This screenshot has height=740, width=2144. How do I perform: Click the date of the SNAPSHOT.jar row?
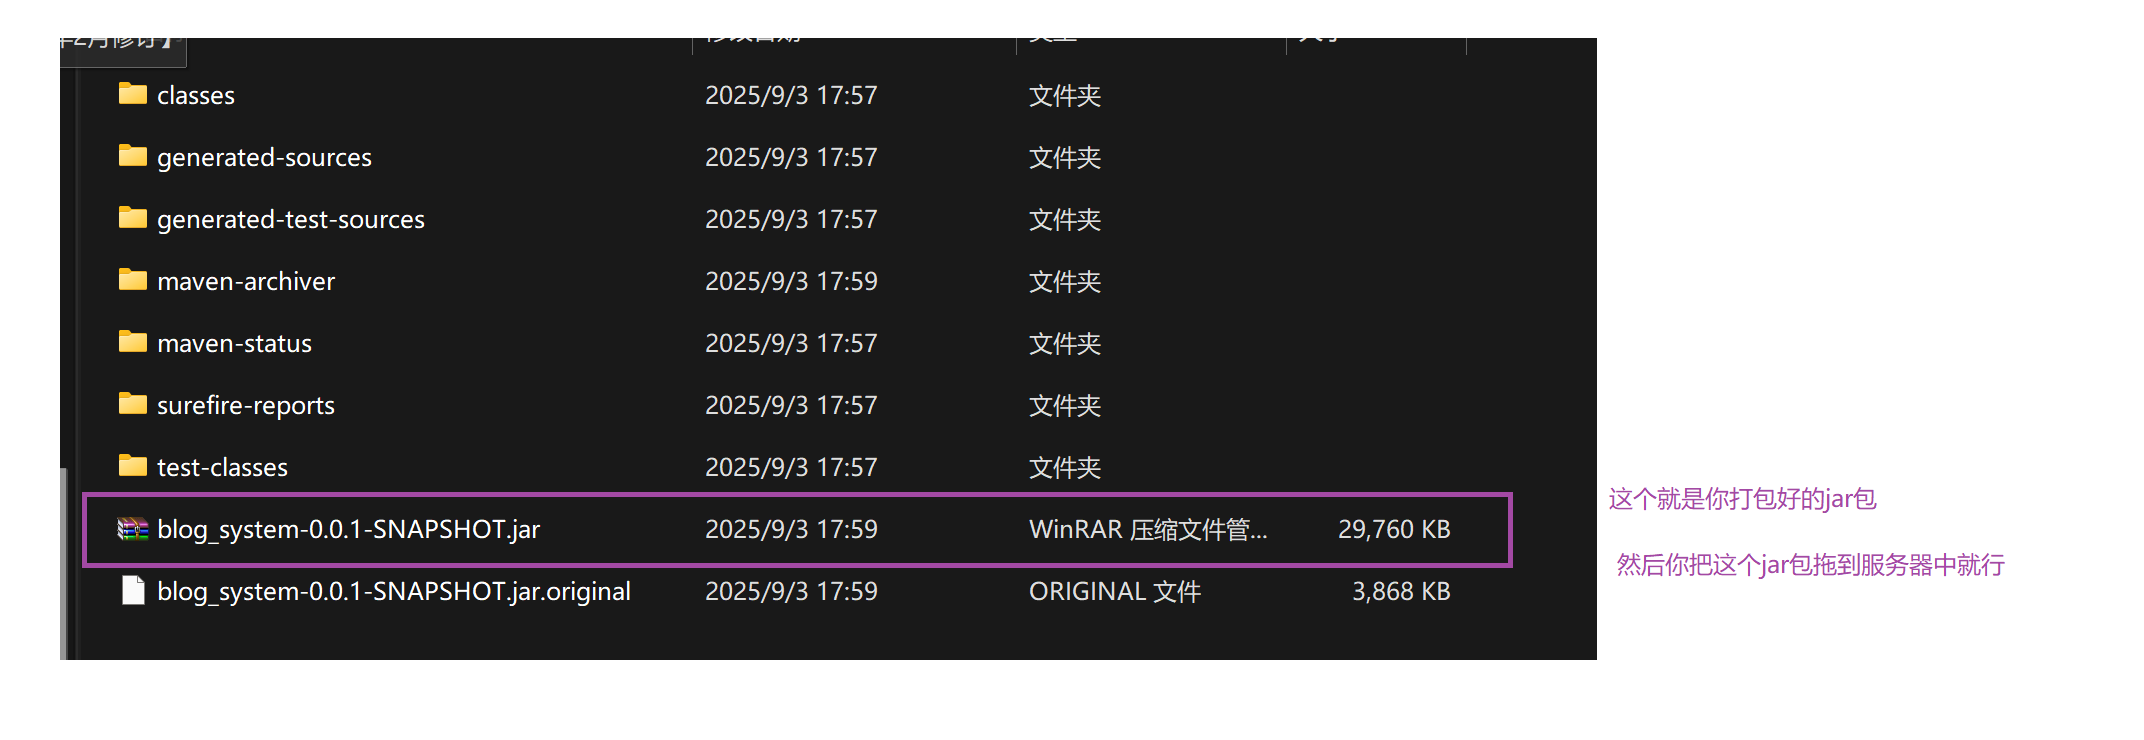[x=791, y=529]
